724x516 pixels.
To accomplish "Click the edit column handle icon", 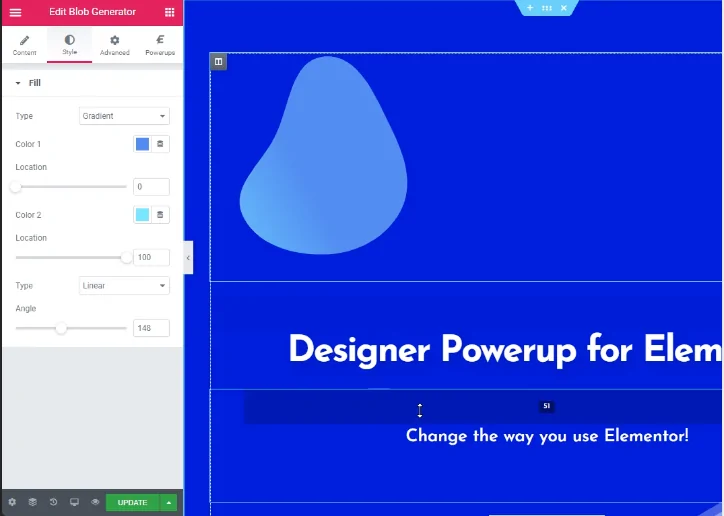I will [219, 62].
